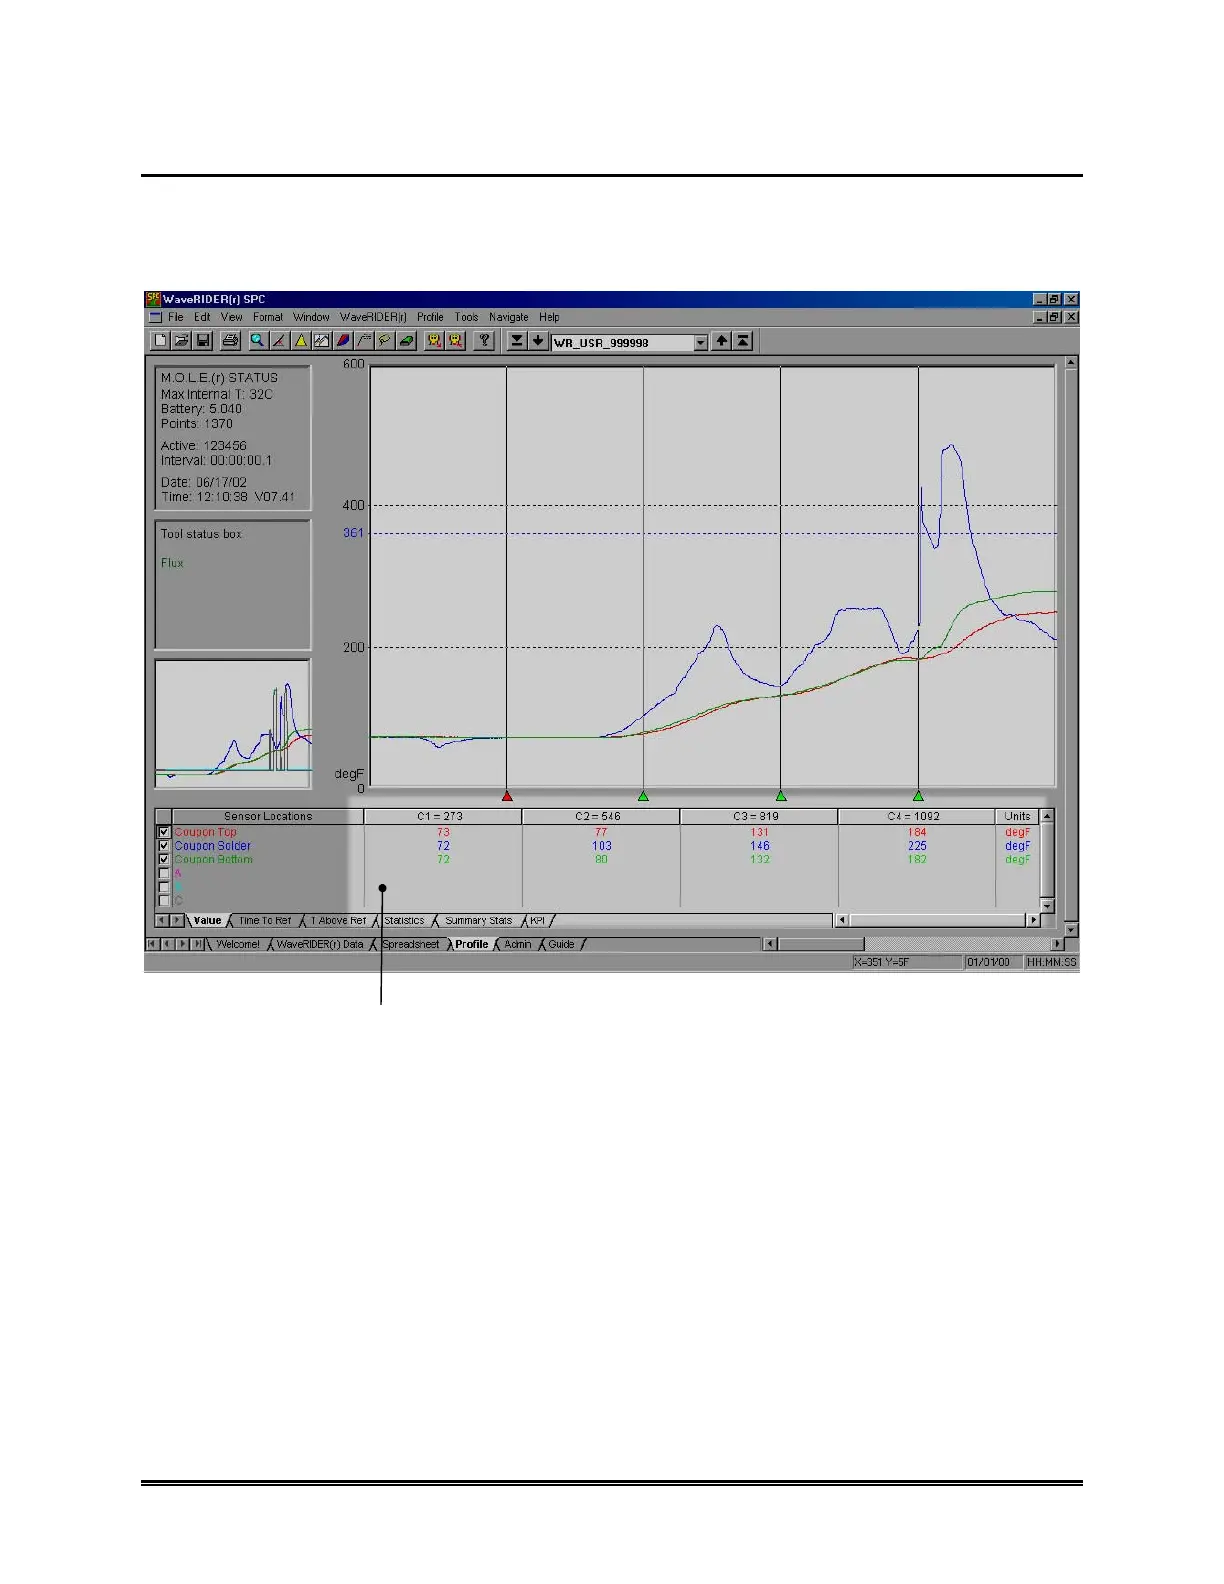Switch to the WaveRIDER(r) Data worksheet tab

pyautogui.click(x=320, y=944)
